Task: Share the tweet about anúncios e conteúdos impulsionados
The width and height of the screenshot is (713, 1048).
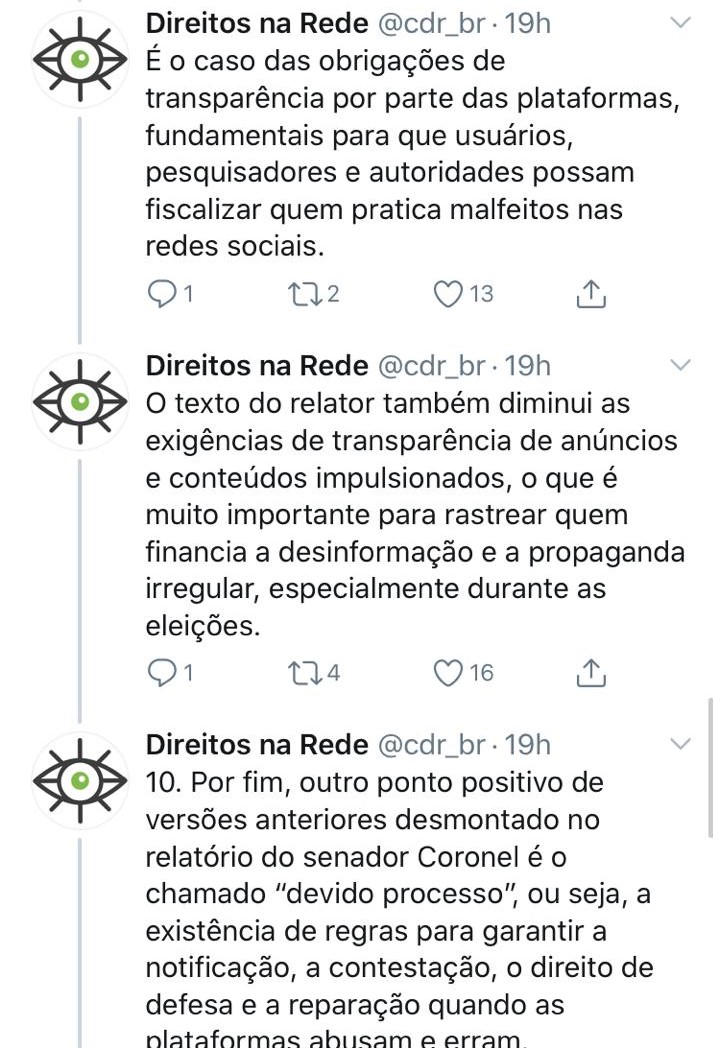Action: 591,673
